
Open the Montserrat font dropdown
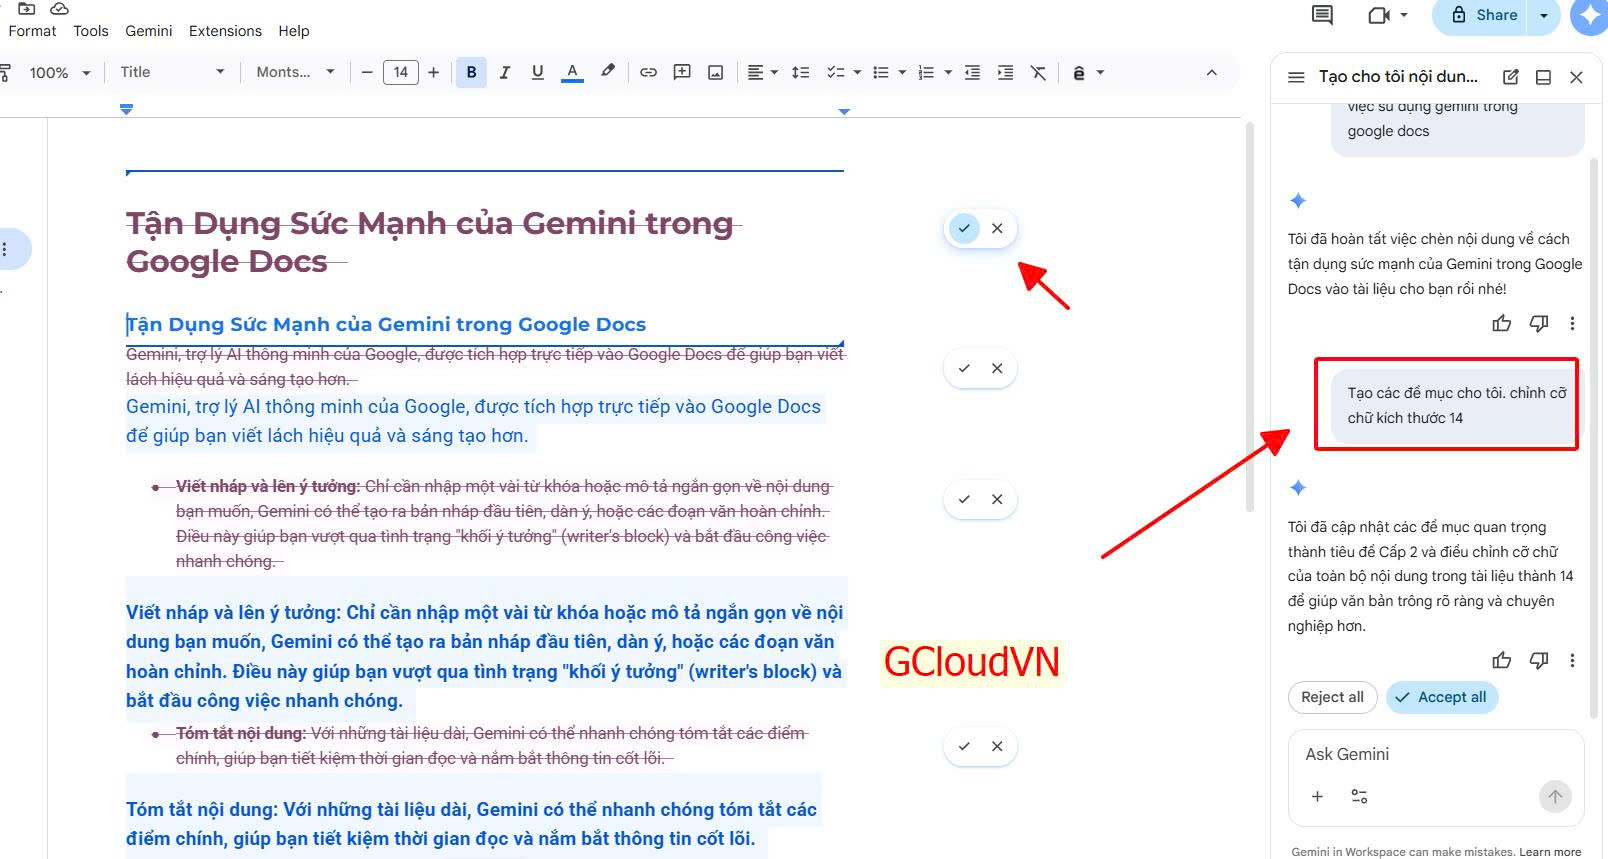(295, 72)
